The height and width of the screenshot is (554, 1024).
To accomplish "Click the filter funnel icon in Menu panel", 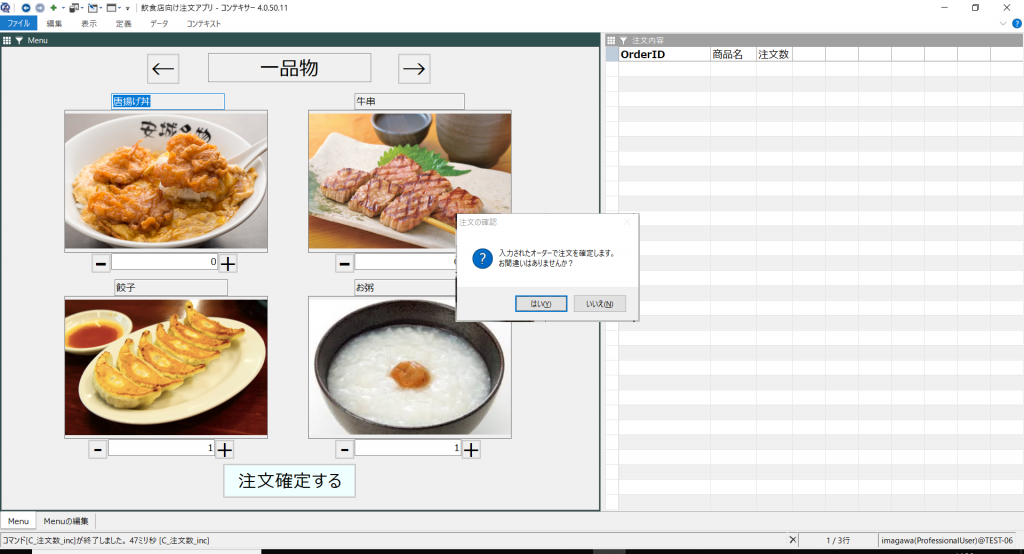I will tap(19, 40).
